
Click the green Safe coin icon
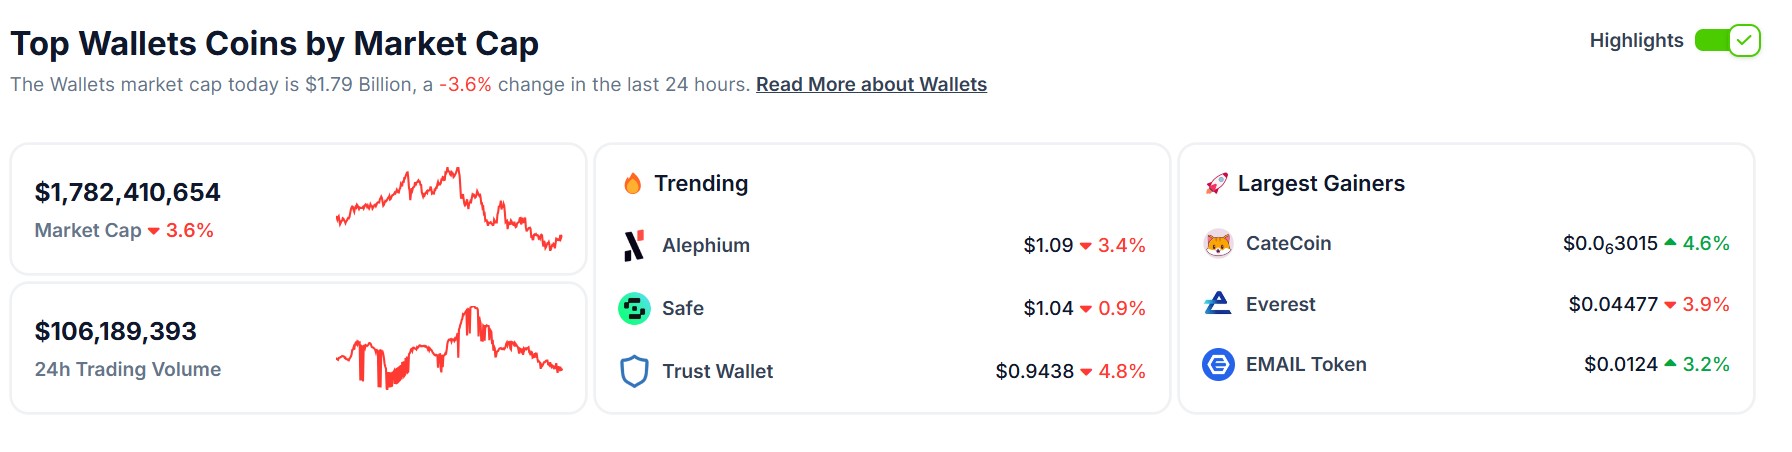coord(634,308)
